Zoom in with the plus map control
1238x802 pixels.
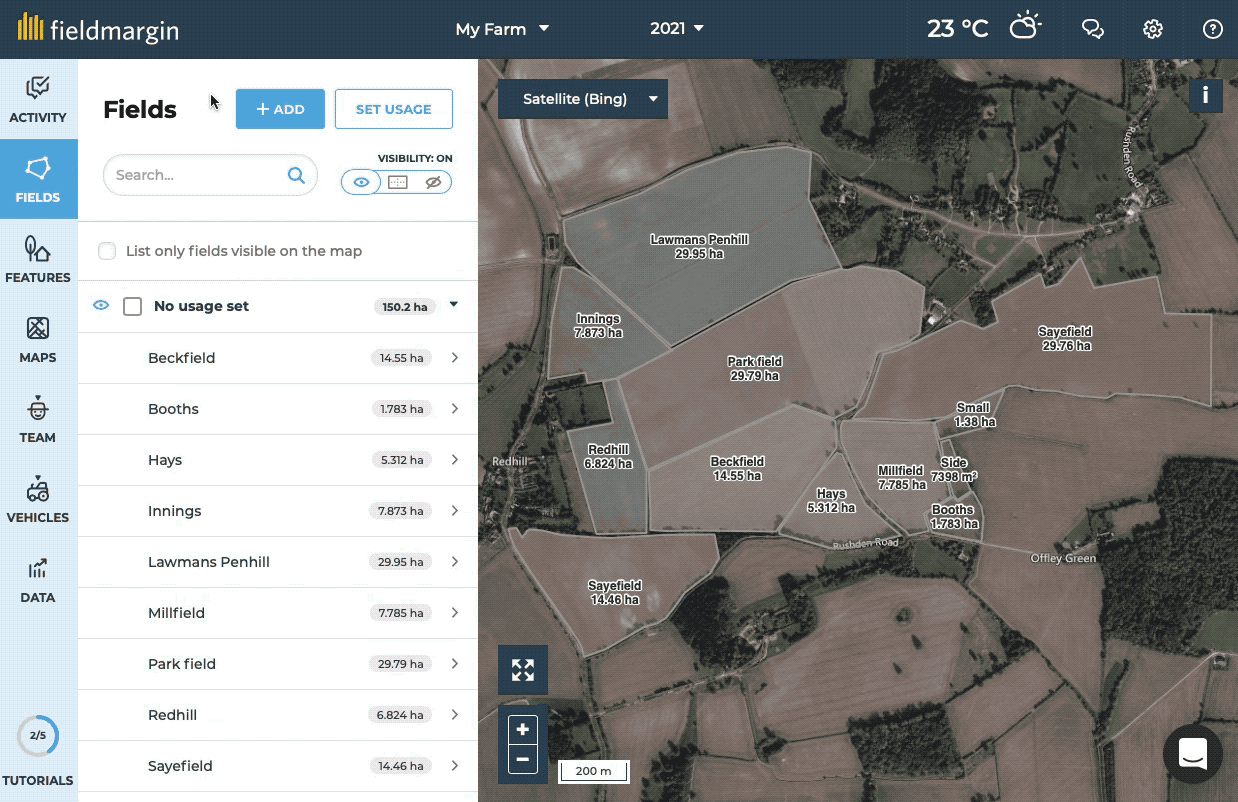coord(522,729)
